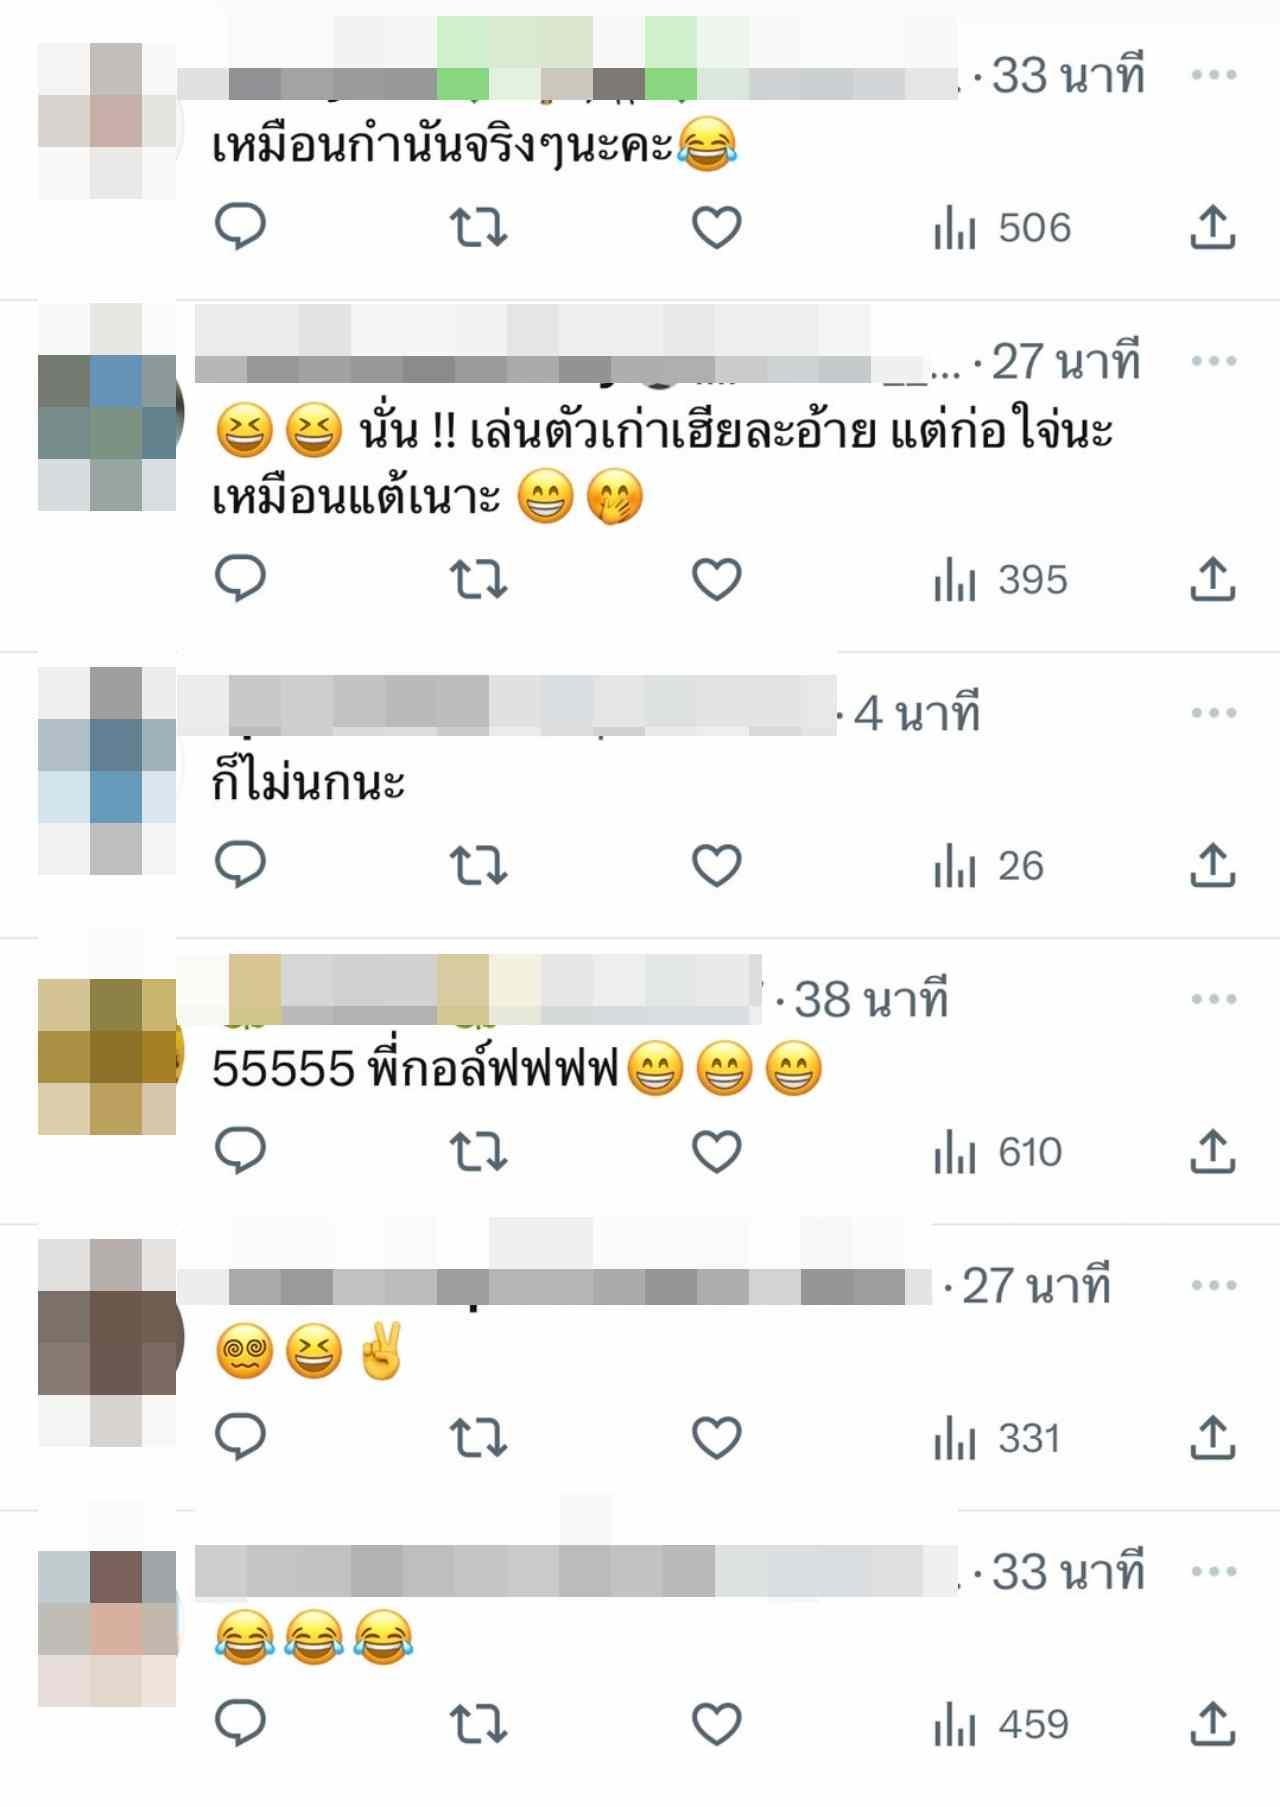Retweet the ก็ไม่นกนะ tweet
This screenshot has height=1807, width=1280.
(x=478, y=865)
